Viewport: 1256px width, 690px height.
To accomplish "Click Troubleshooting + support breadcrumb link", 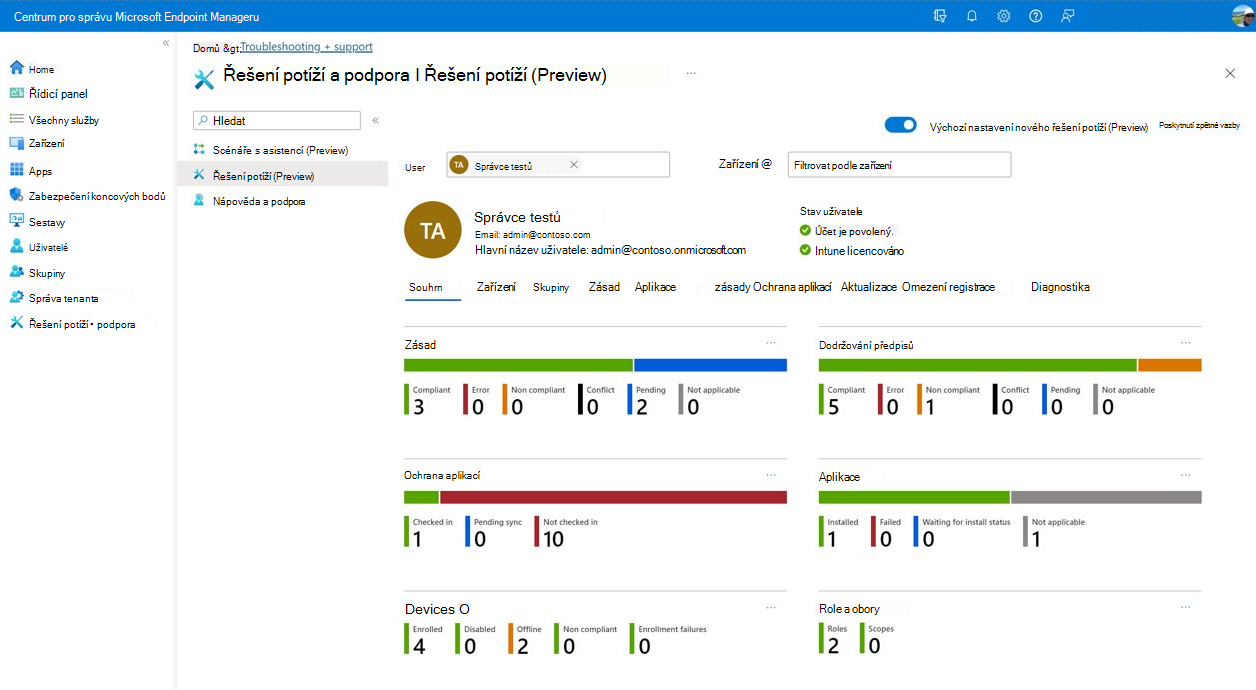I will click(x=307, y=47).
